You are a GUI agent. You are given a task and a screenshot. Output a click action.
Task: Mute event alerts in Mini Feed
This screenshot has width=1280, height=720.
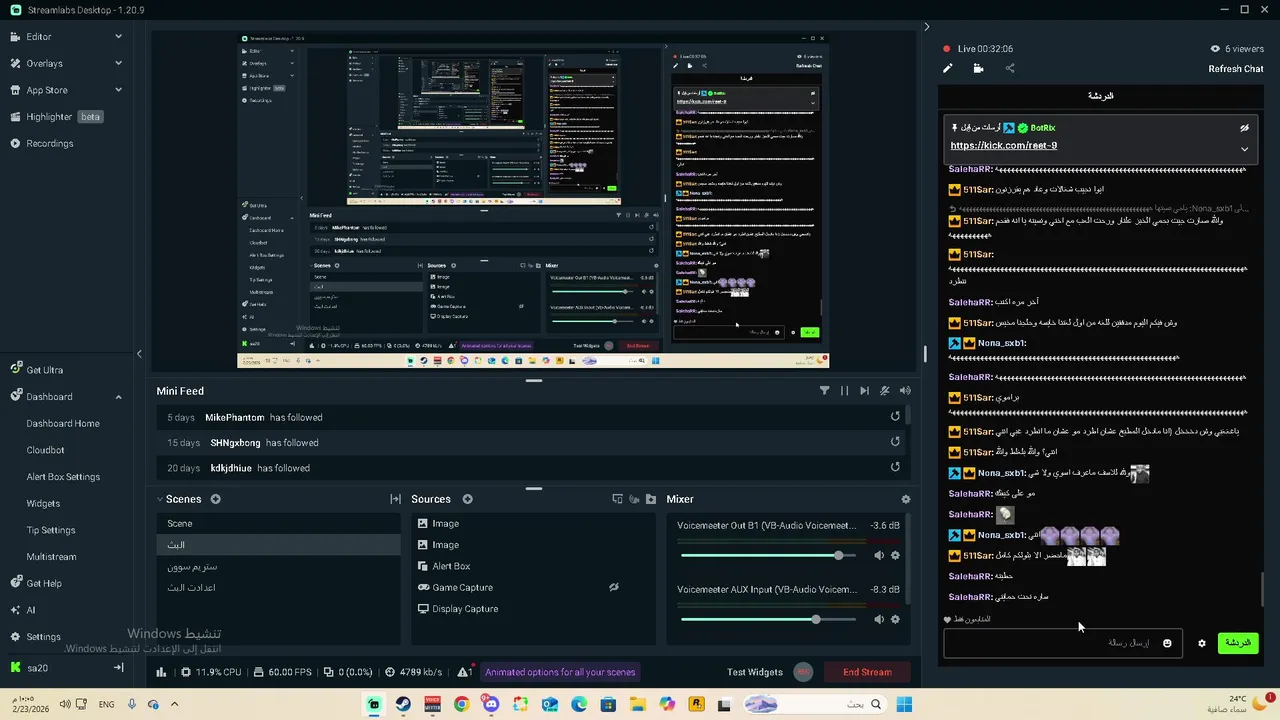point(885,391)
